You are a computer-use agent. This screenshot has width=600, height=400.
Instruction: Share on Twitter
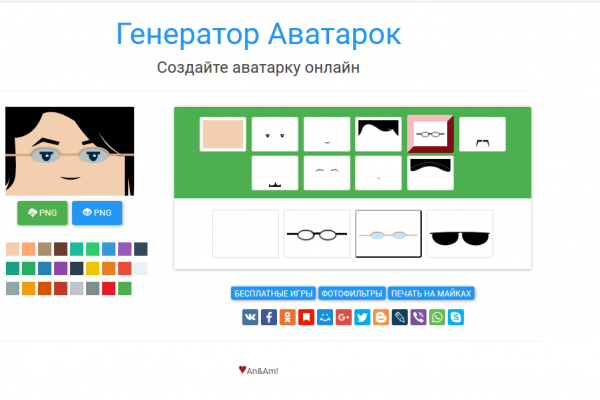coord(362,317)
